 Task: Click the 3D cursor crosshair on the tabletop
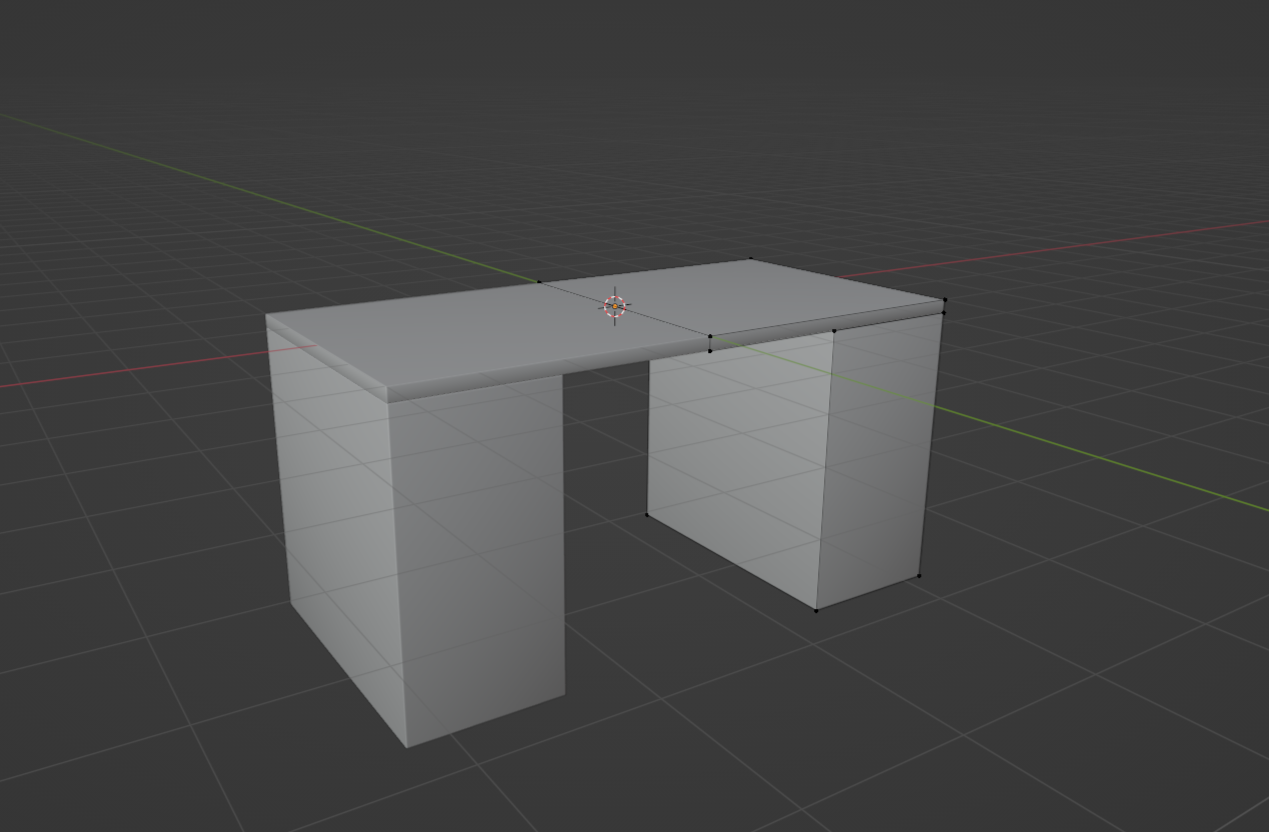pos(615,307)
